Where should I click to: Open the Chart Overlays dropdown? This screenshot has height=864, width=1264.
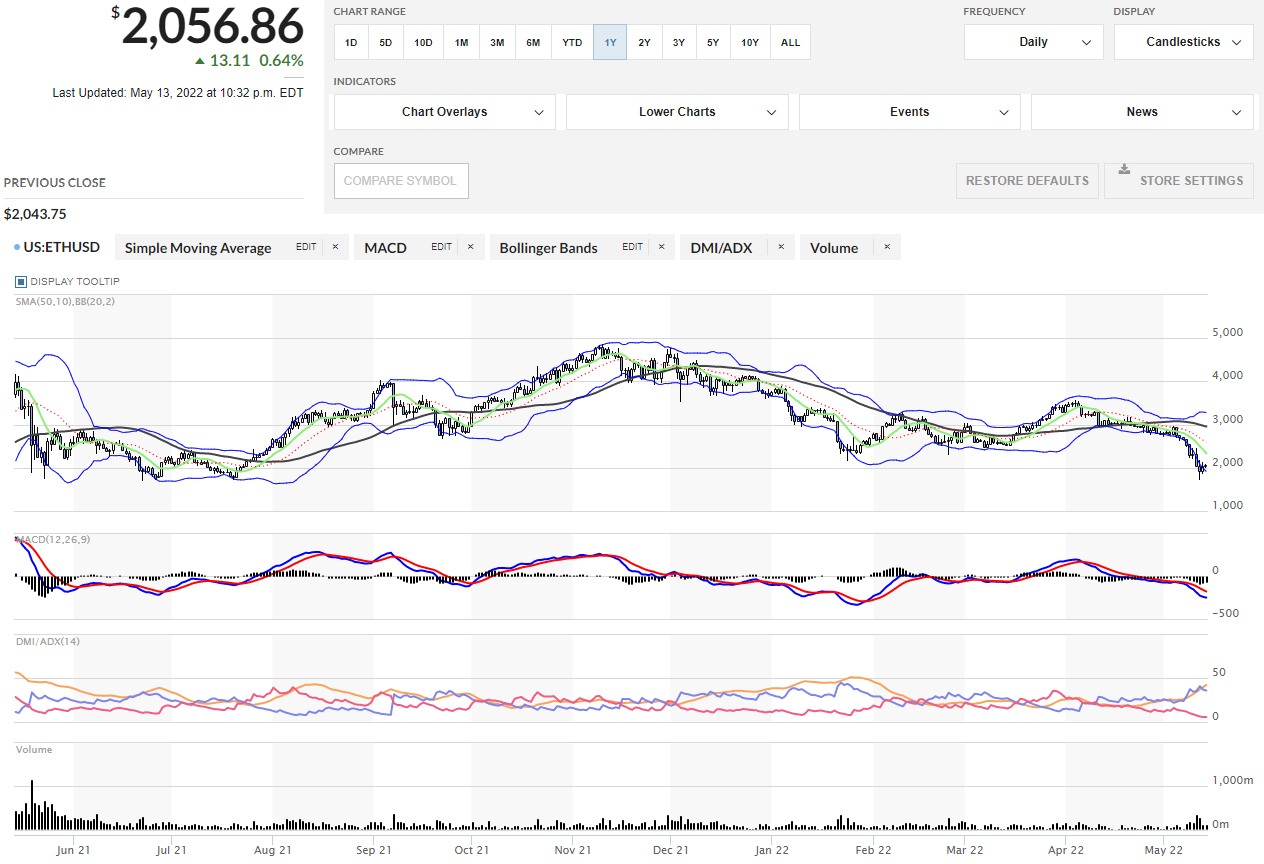tap(444, 112)
